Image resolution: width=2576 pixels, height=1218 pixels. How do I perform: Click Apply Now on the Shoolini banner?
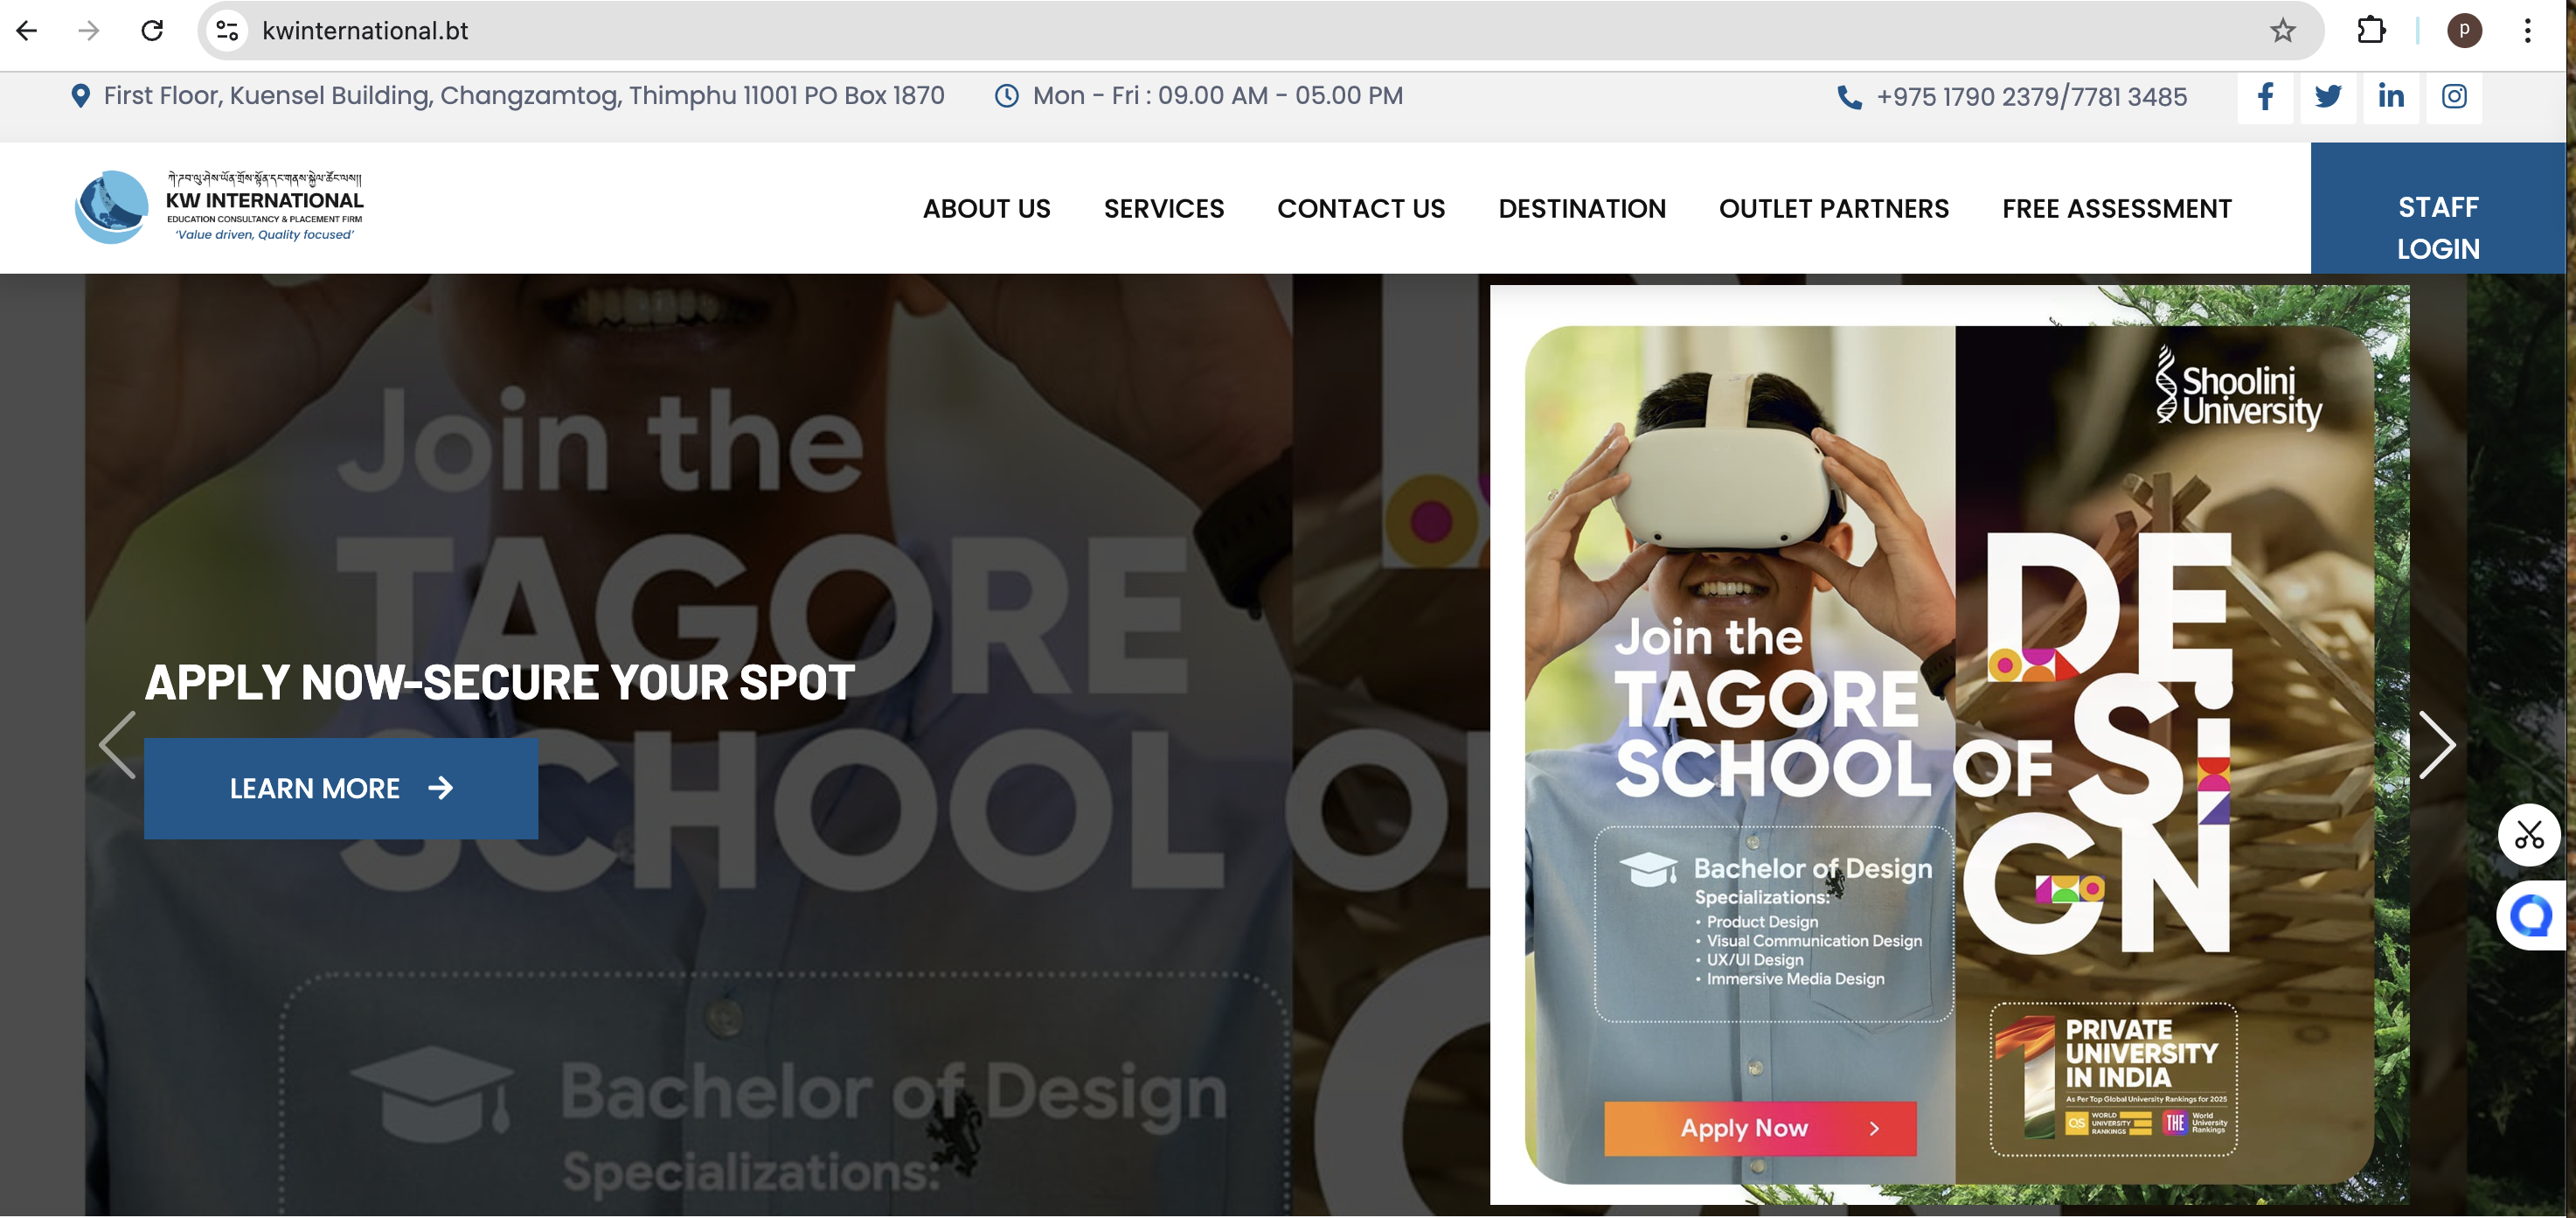(1760, 1129)
